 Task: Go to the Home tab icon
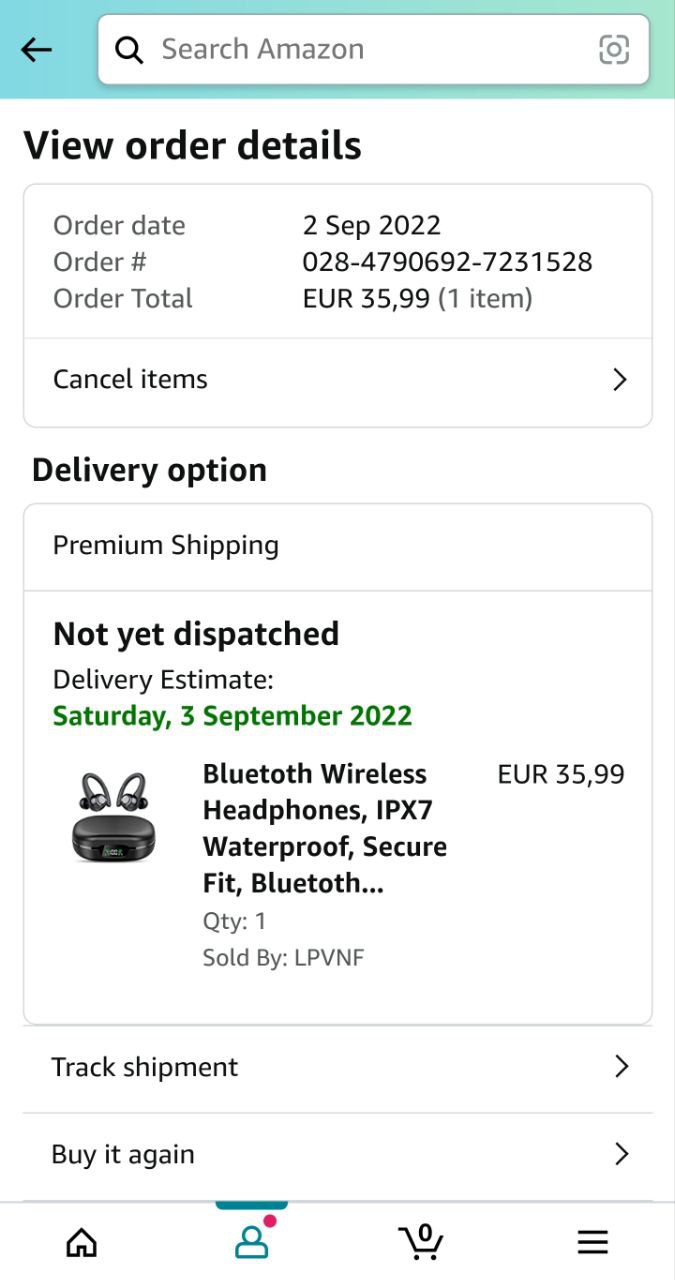coord(82,1242)
